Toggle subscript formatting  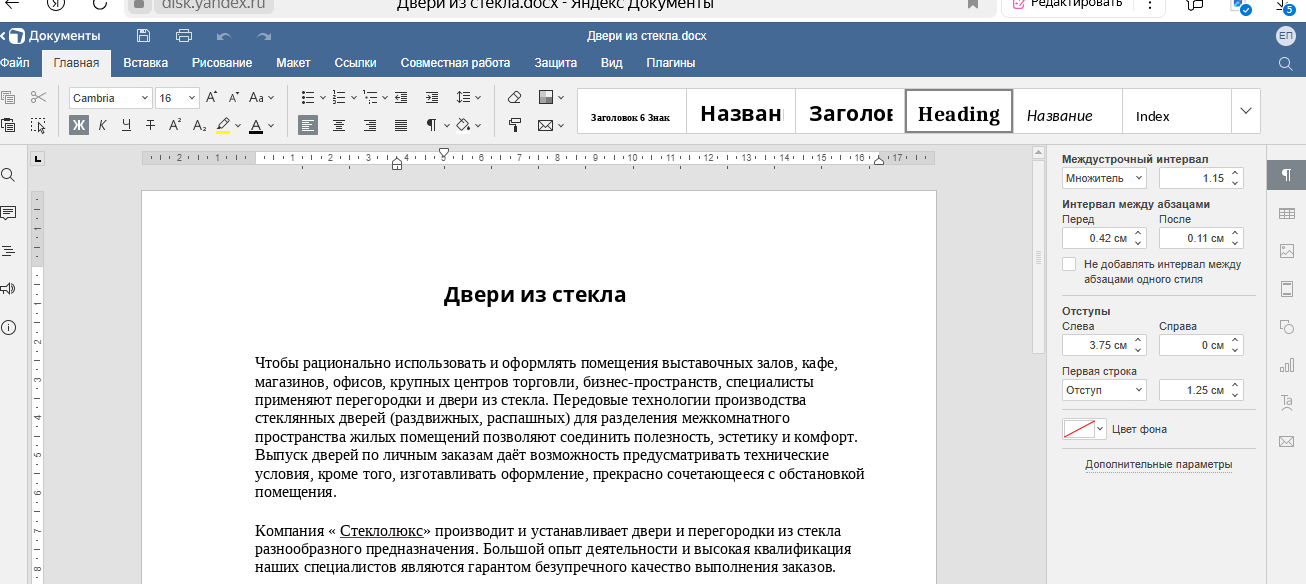tap(199, 125)
